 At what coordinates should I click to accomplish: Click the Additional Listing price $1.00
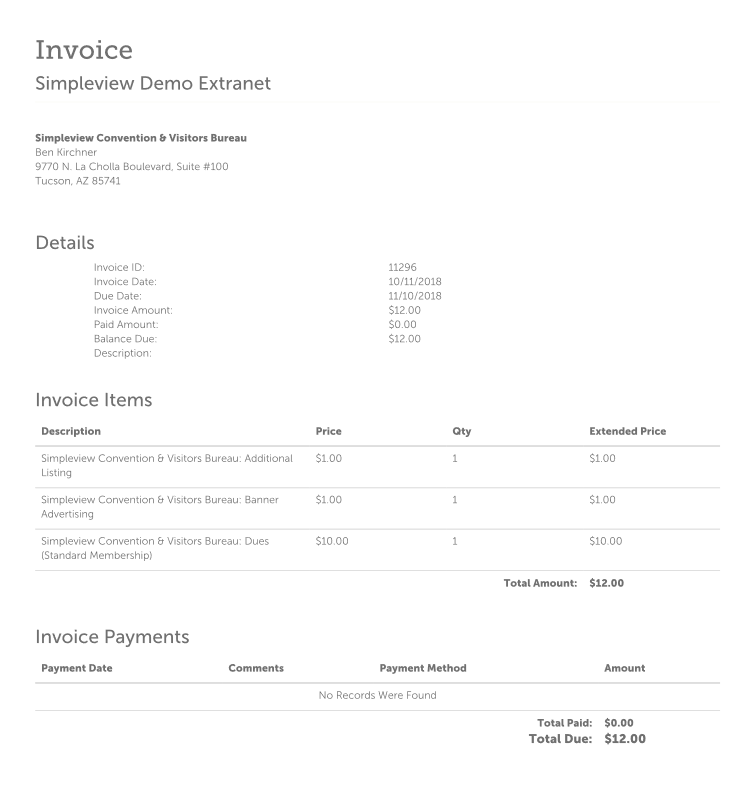[x=329, y=458]
